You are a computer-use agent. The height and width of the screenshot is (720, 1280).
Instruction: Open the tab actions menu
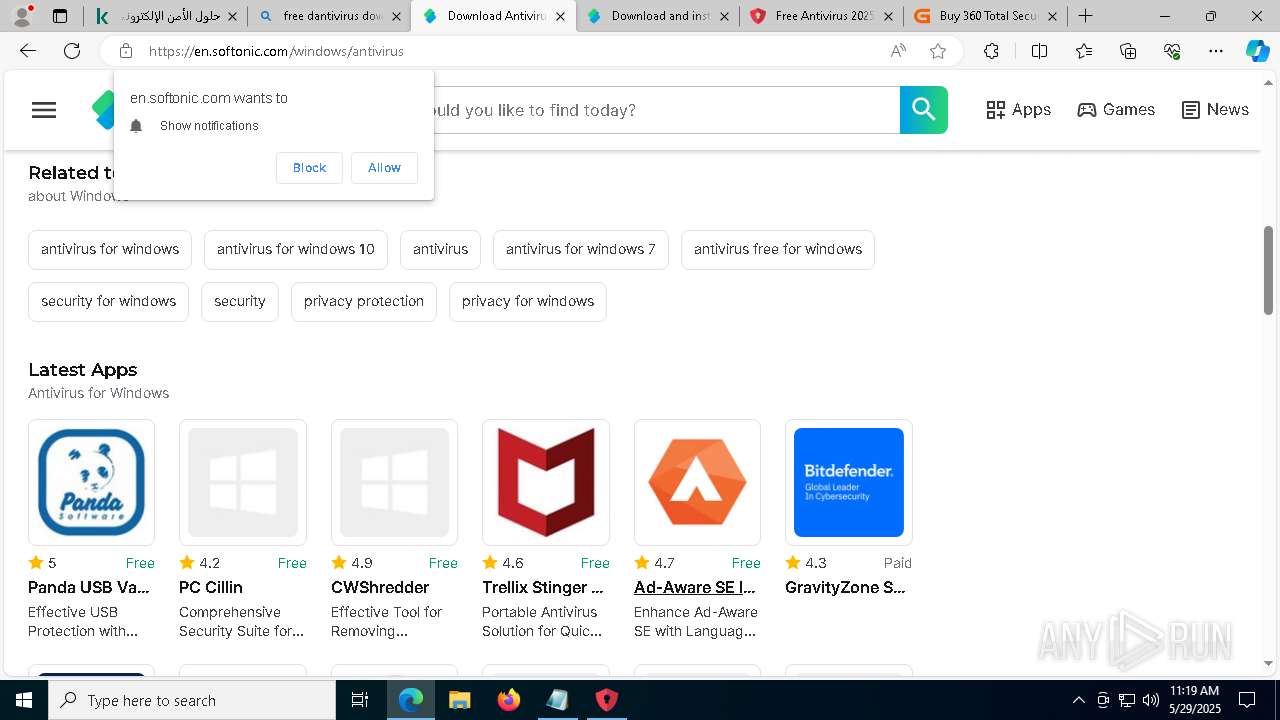60,16
